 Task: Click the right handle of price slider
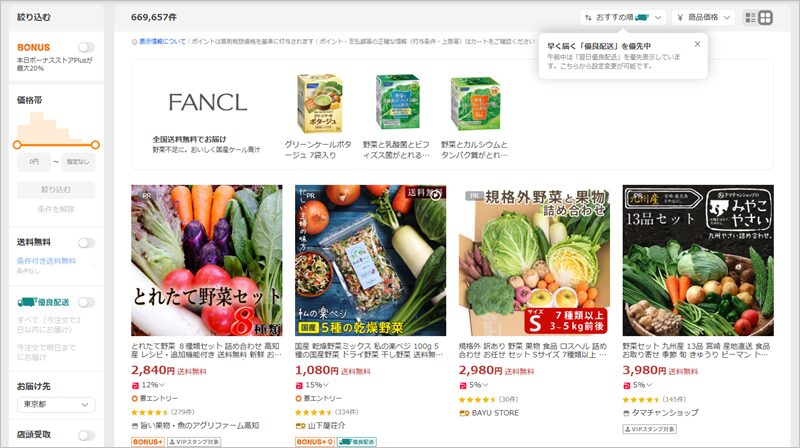(95, 145)
